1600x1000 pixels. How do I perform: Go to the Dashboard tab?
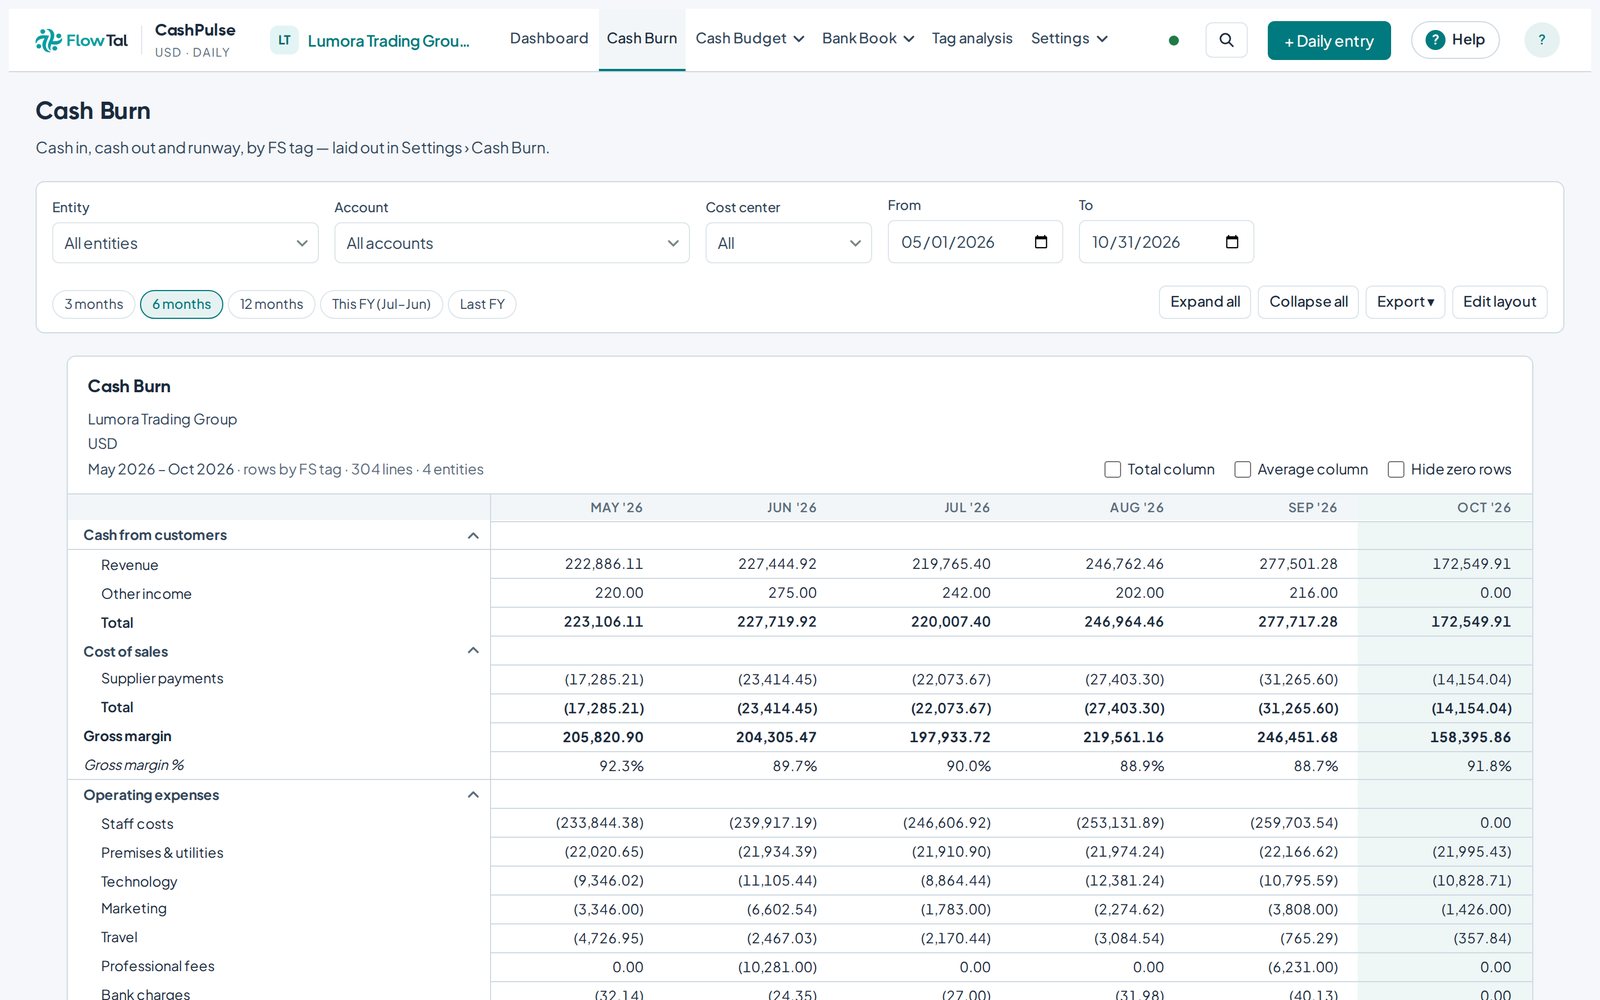coord(549,39)
